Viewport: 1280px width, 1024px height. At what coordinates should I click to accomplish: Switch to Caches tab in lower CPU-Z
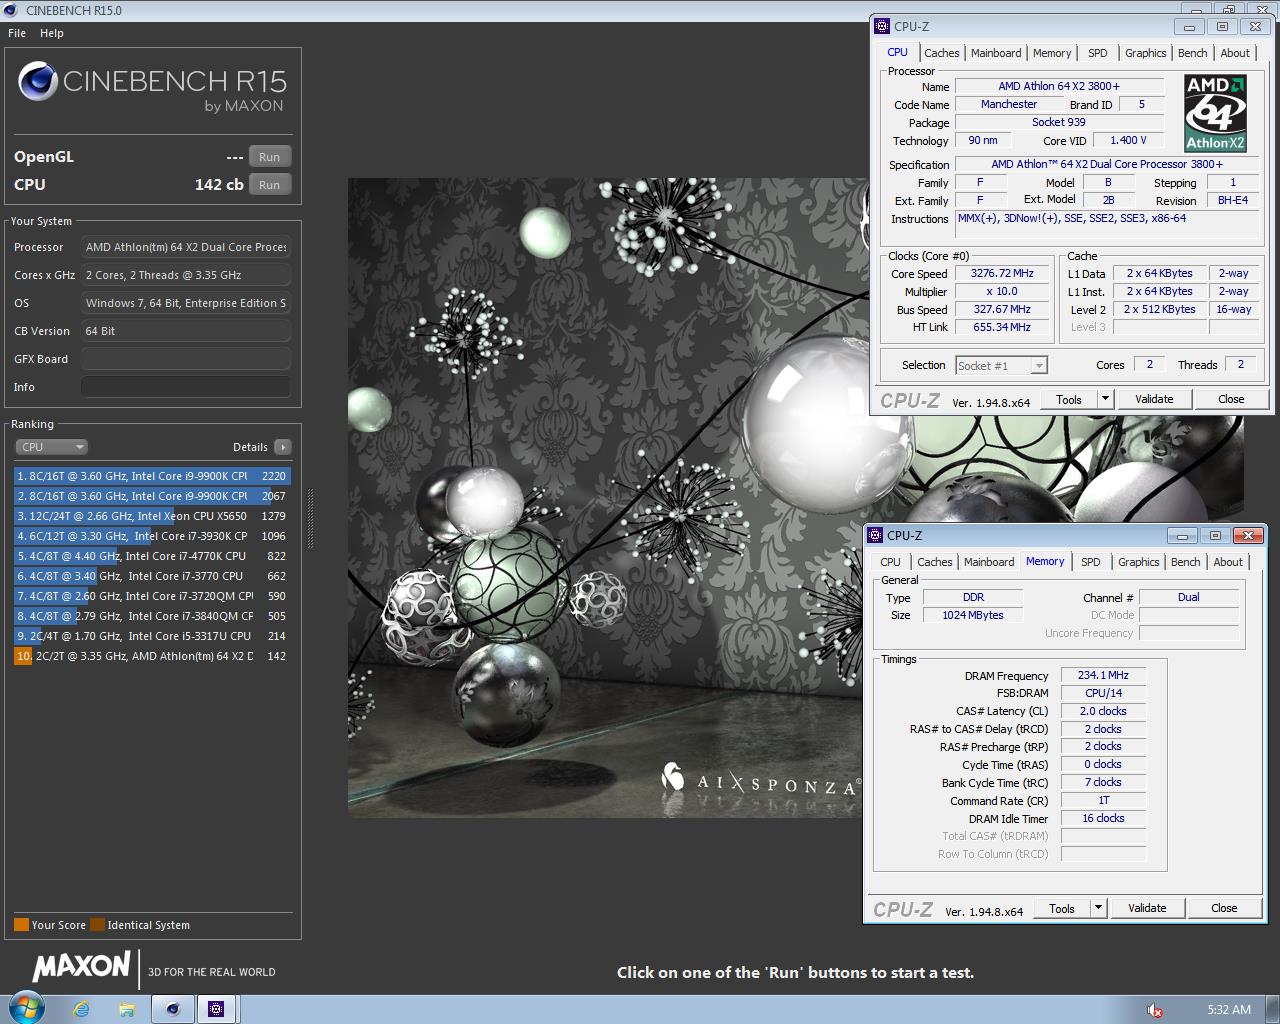[934, 562]
